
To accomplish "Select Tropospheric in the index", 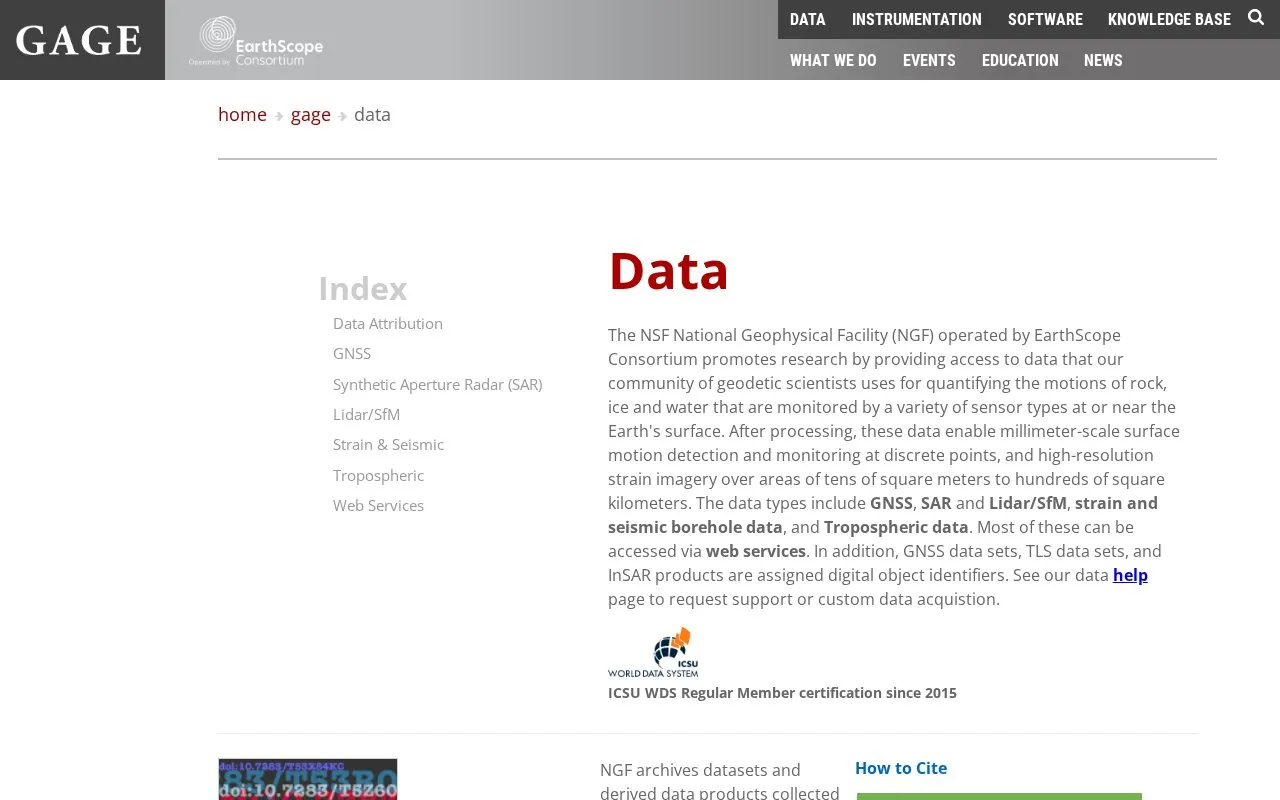I will point(378,475).
